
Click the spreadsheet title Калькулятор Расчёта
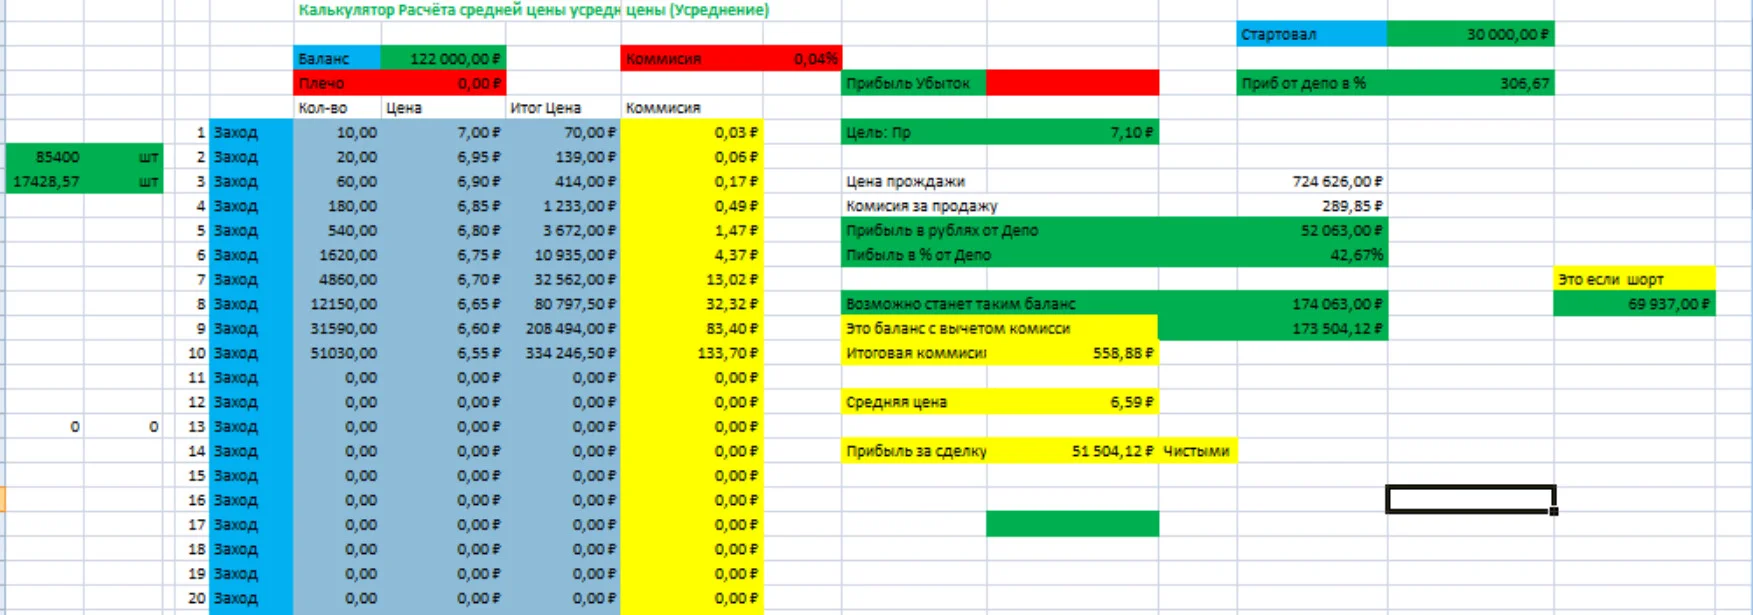pos(534,10)
